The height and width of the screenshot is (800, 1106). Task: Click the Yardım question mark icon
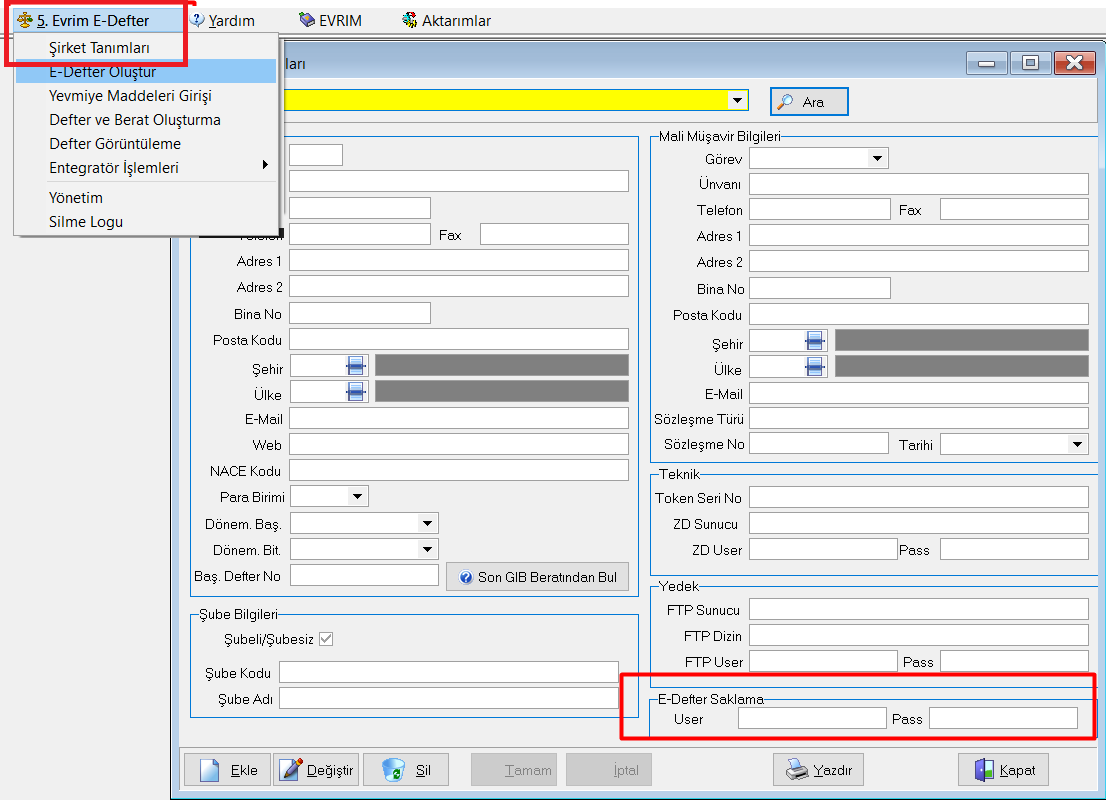tap(198, 20)
